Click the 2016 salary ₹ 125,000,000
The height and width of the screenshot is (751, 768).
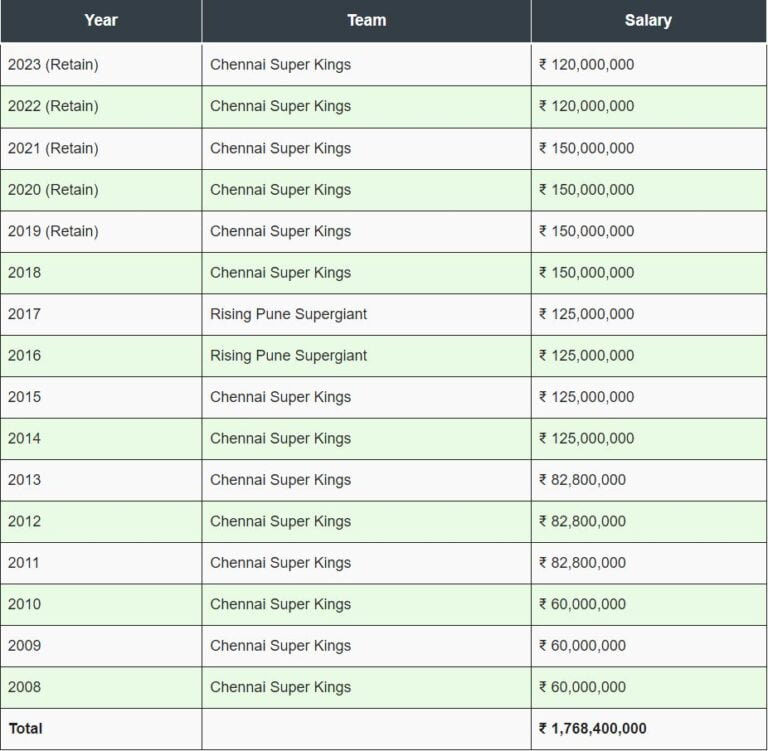587,356
